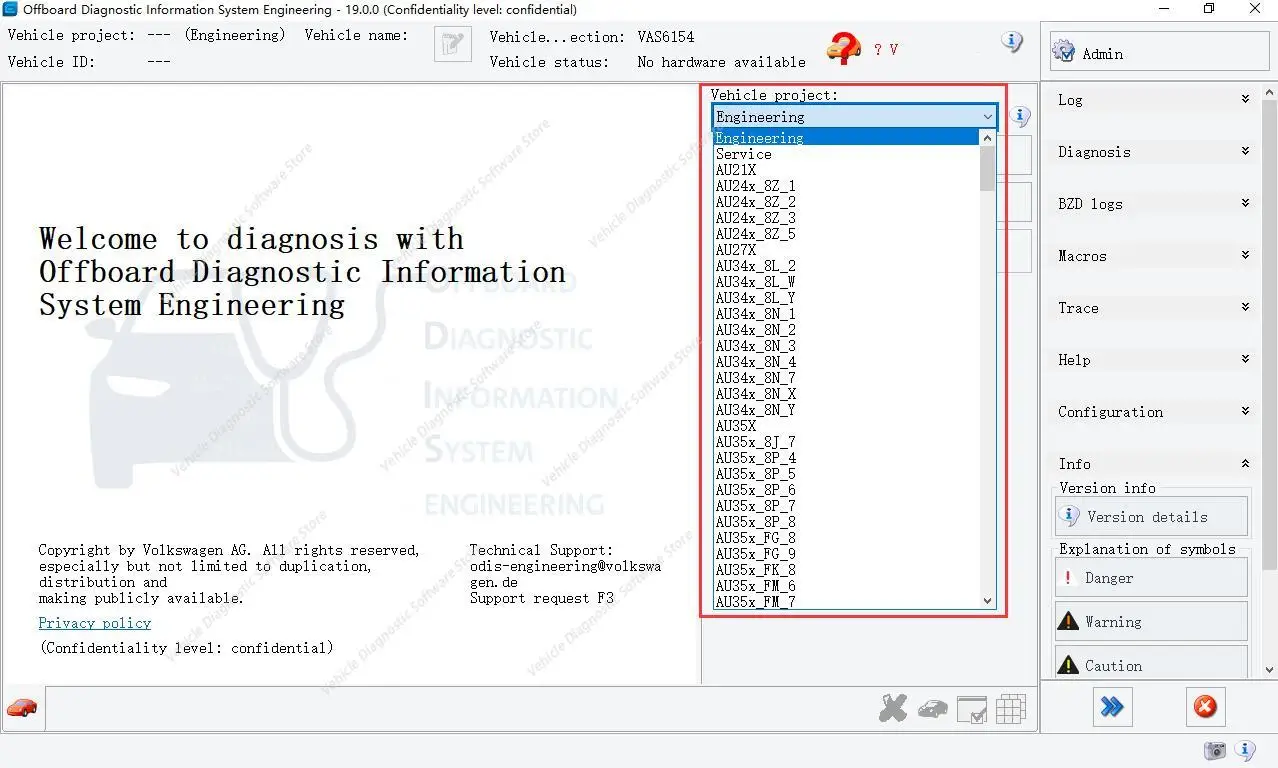This screenshot has height=768, width=1278.
Task: Click info icon beside Vehicle project dropdown
Action: (x=1020, y=117)
